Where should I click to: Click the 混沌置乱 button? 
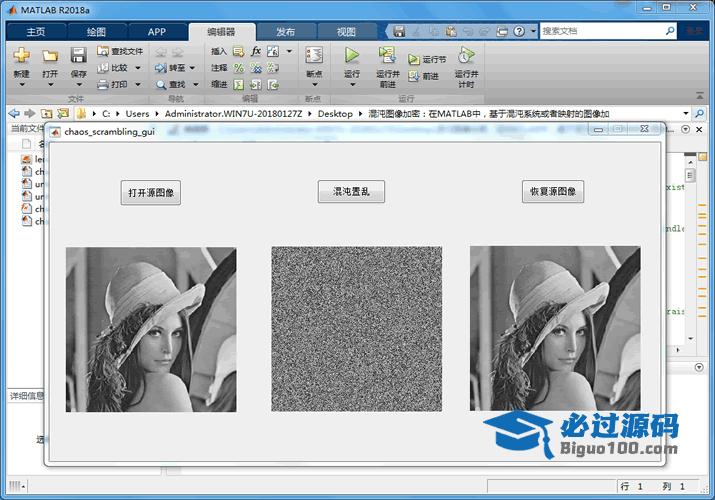pyautogui.click(x=351, y=191)
